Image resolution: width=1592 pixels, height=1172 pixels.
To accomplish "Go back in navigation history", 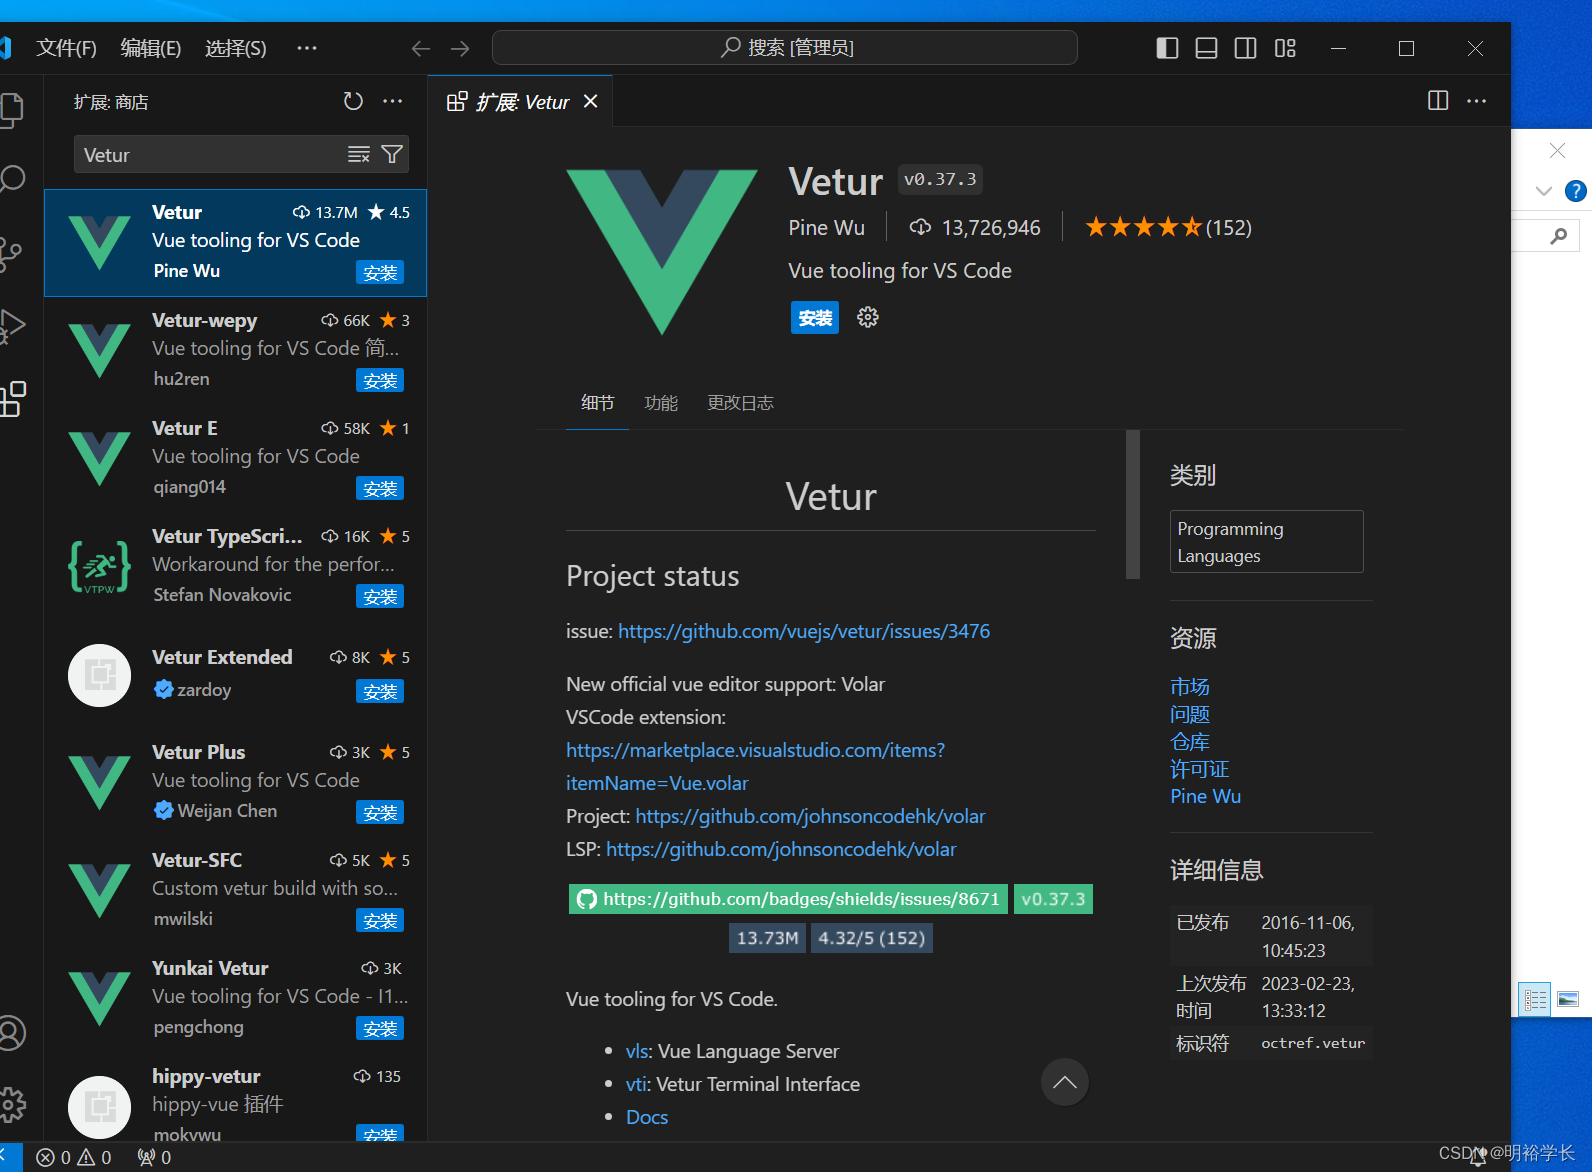I will click(421, 48).
